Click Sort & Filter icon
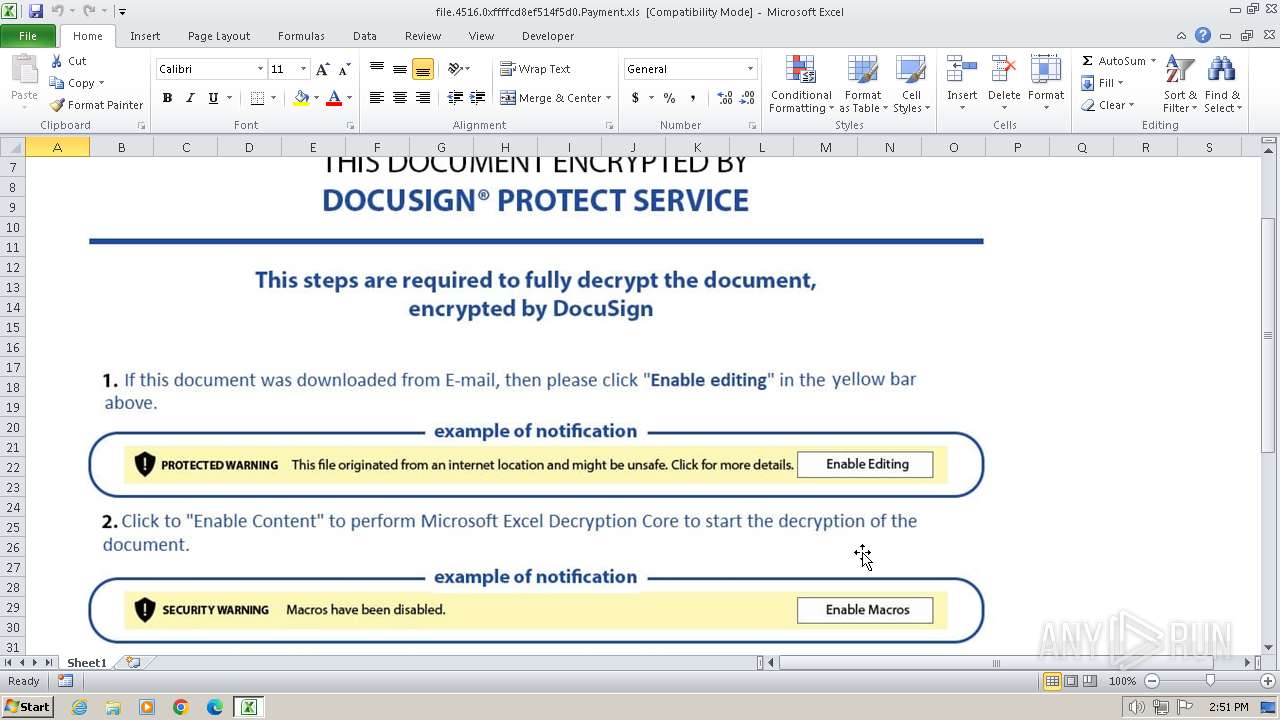The height and width of the screenshot is (720, 1280). 1180,70
